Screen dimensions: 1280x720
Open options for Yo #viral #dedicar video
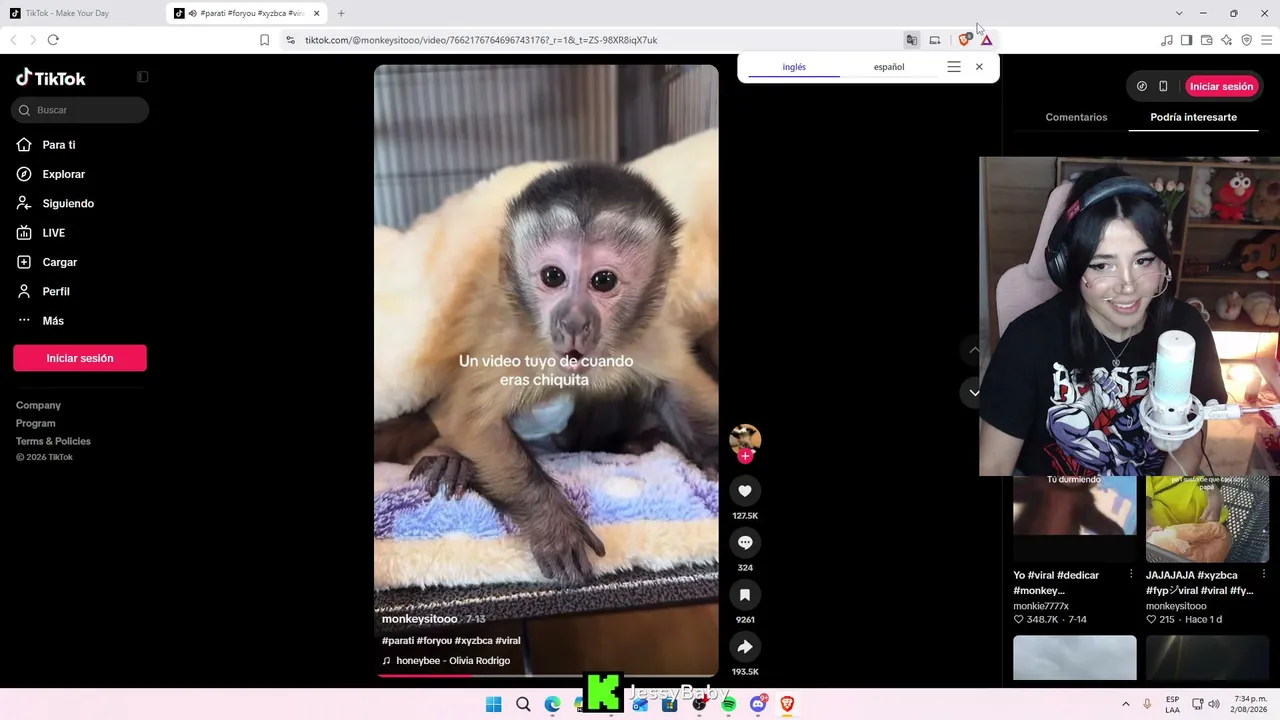pyautogui.click(x=1131, y=574)
